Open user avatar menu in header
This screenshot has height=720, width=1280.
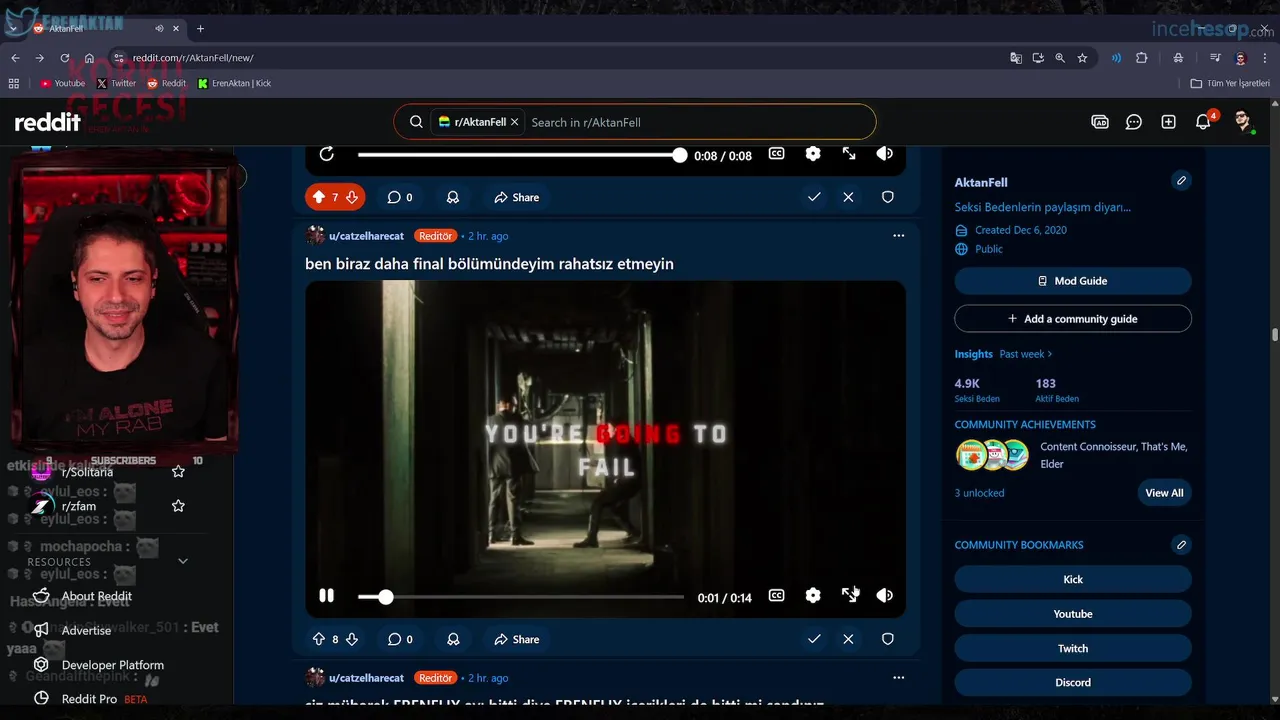1243,122
